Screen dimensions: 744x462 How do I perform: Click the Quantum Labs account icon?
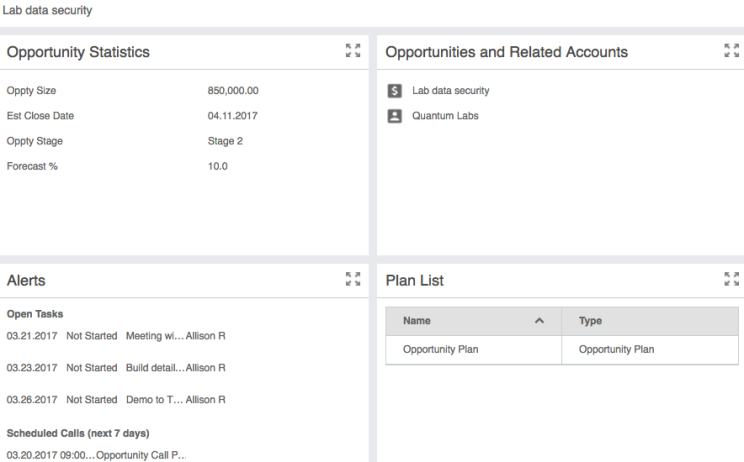click(x=394, y=115)
